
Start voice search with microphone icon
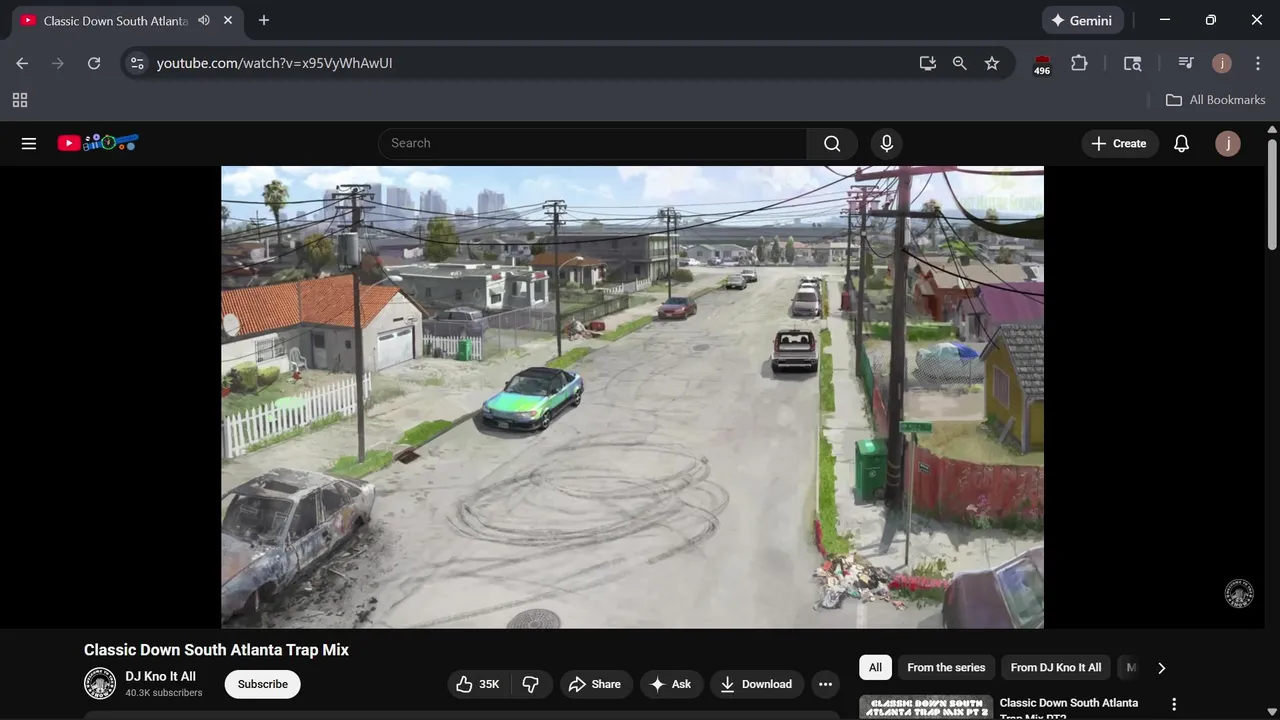pos(886,143)
